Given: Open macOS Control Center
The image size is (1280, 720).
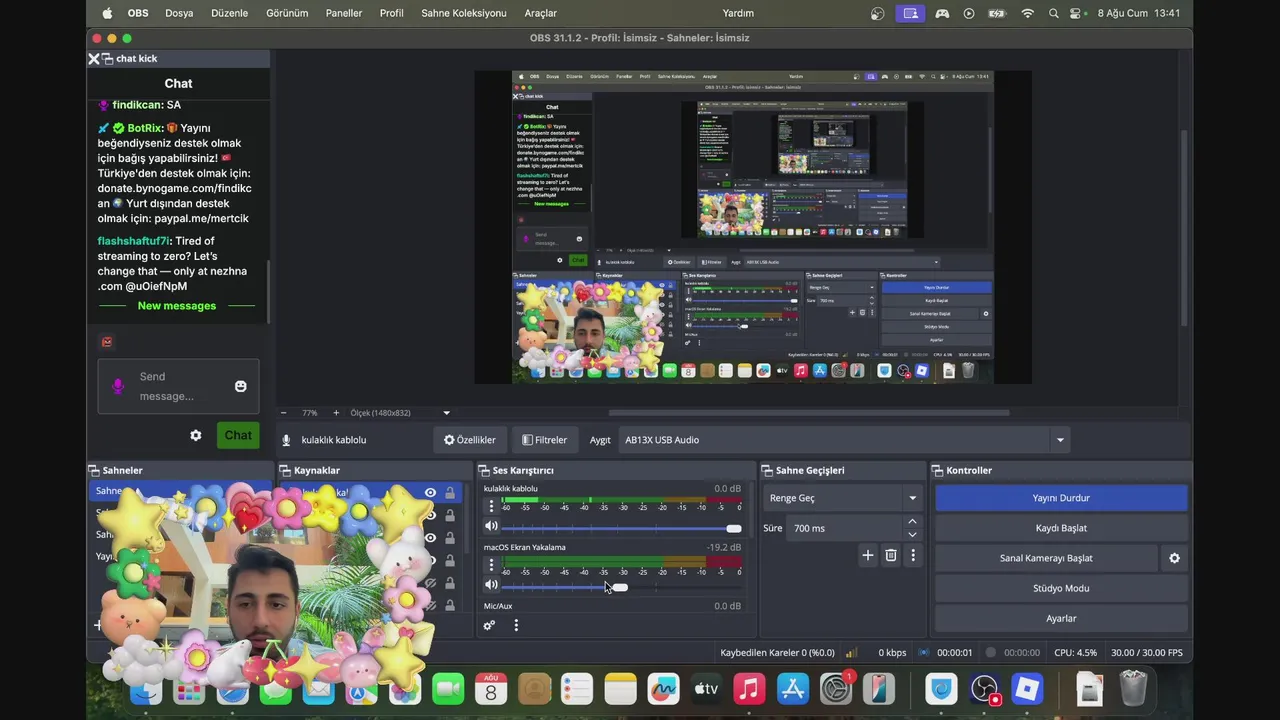Looking at the screenshot, I should coord(1077,13).
